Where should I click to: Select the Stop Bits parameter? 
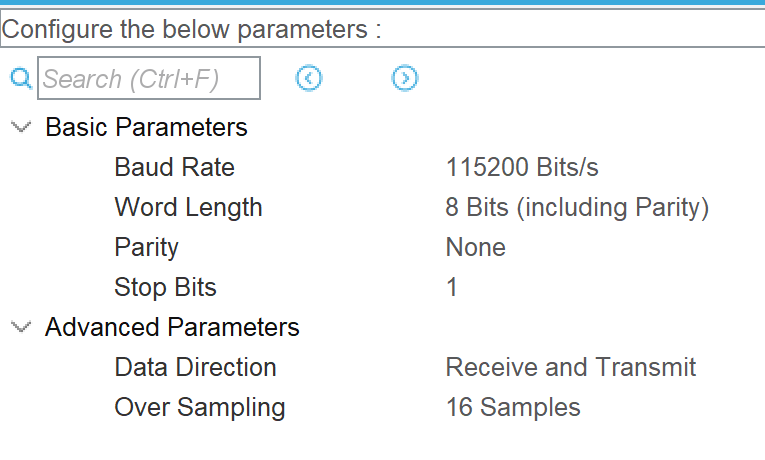(165, 287)
